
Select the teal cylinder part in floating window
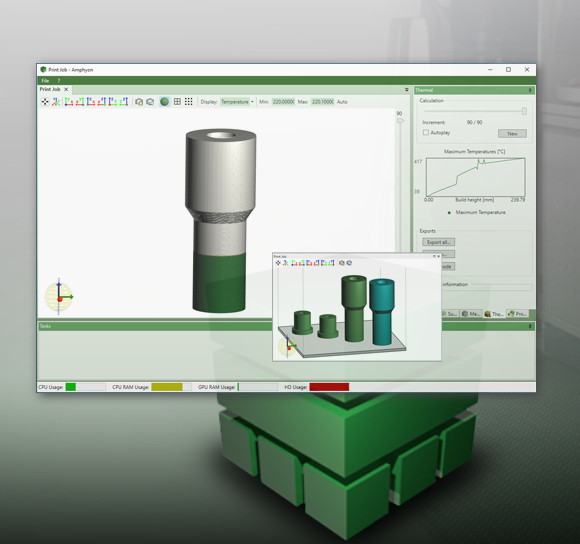click(x=382, y=312)
